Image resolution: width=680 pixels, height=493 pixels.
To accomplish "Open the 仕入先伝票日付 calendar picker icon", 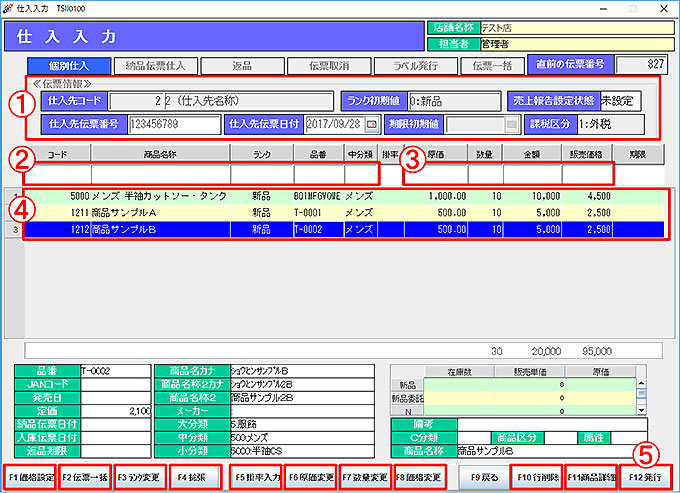I will coord(372,125).
